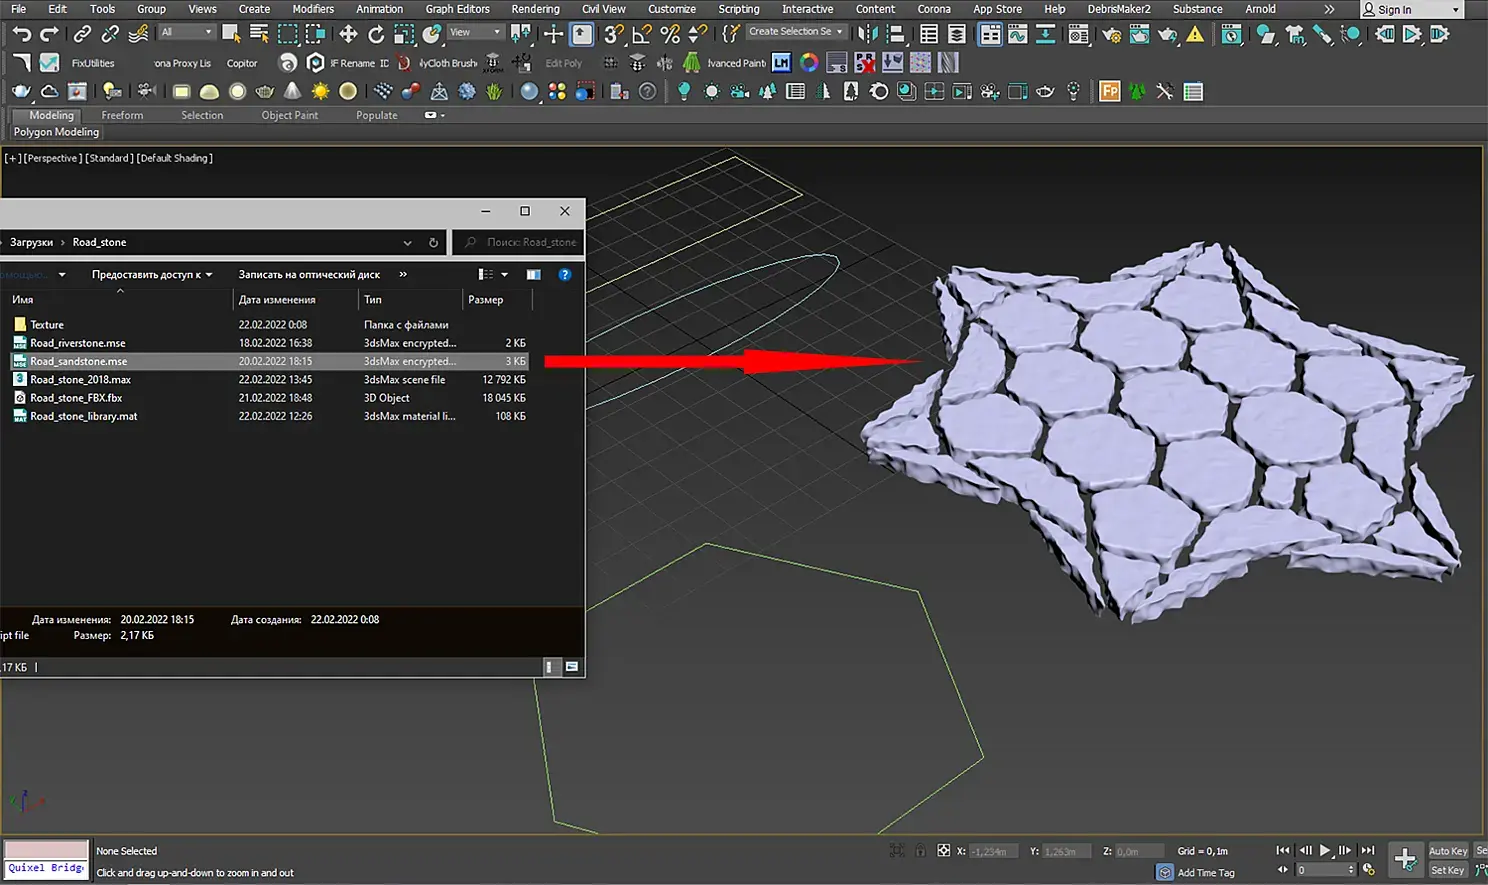Screen dimensions: 1488x885
Task: Open the selection filter 'All' dropdown
Action: [187, 33]
